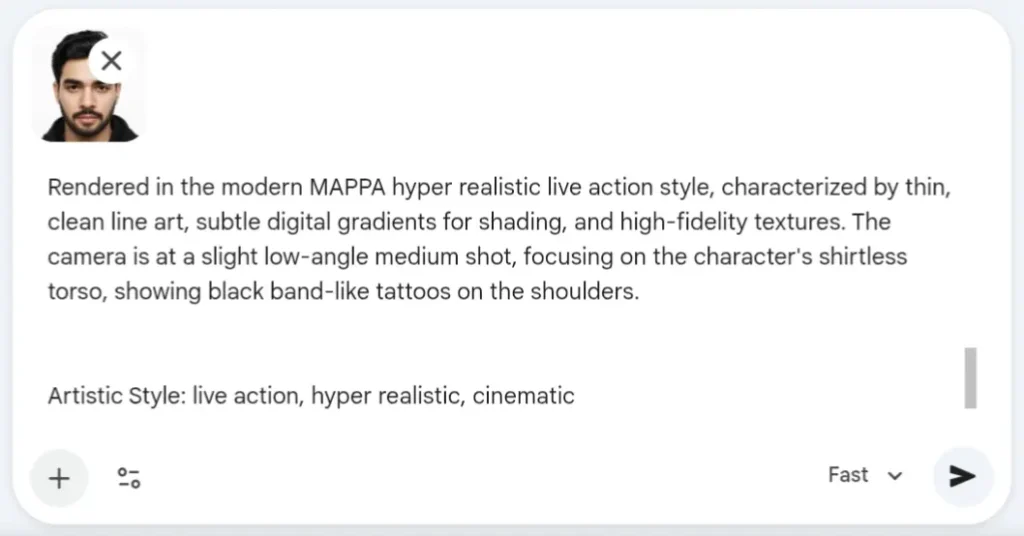Click after the word shoulders
Screen dimensions: 1024x536
[x=639, y=293]
